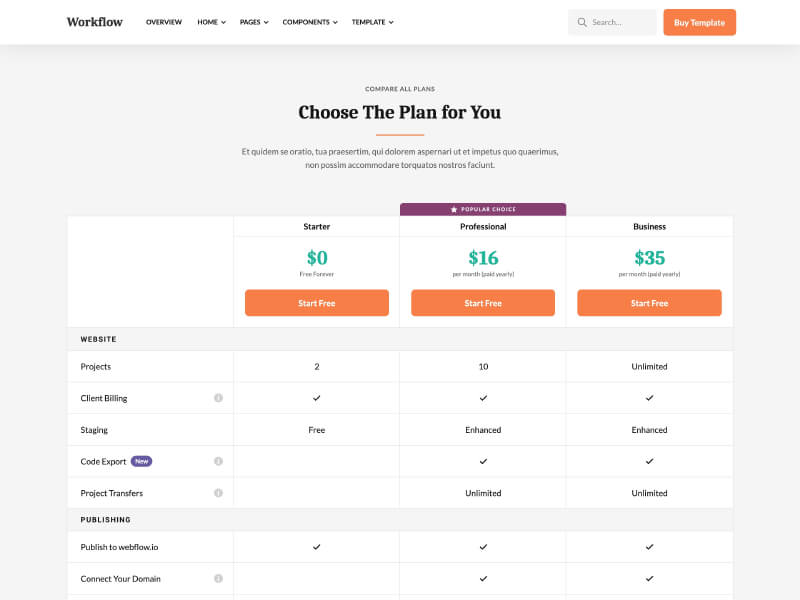
Task: Focus the Search input field
Action: click(x=612, y=22)
